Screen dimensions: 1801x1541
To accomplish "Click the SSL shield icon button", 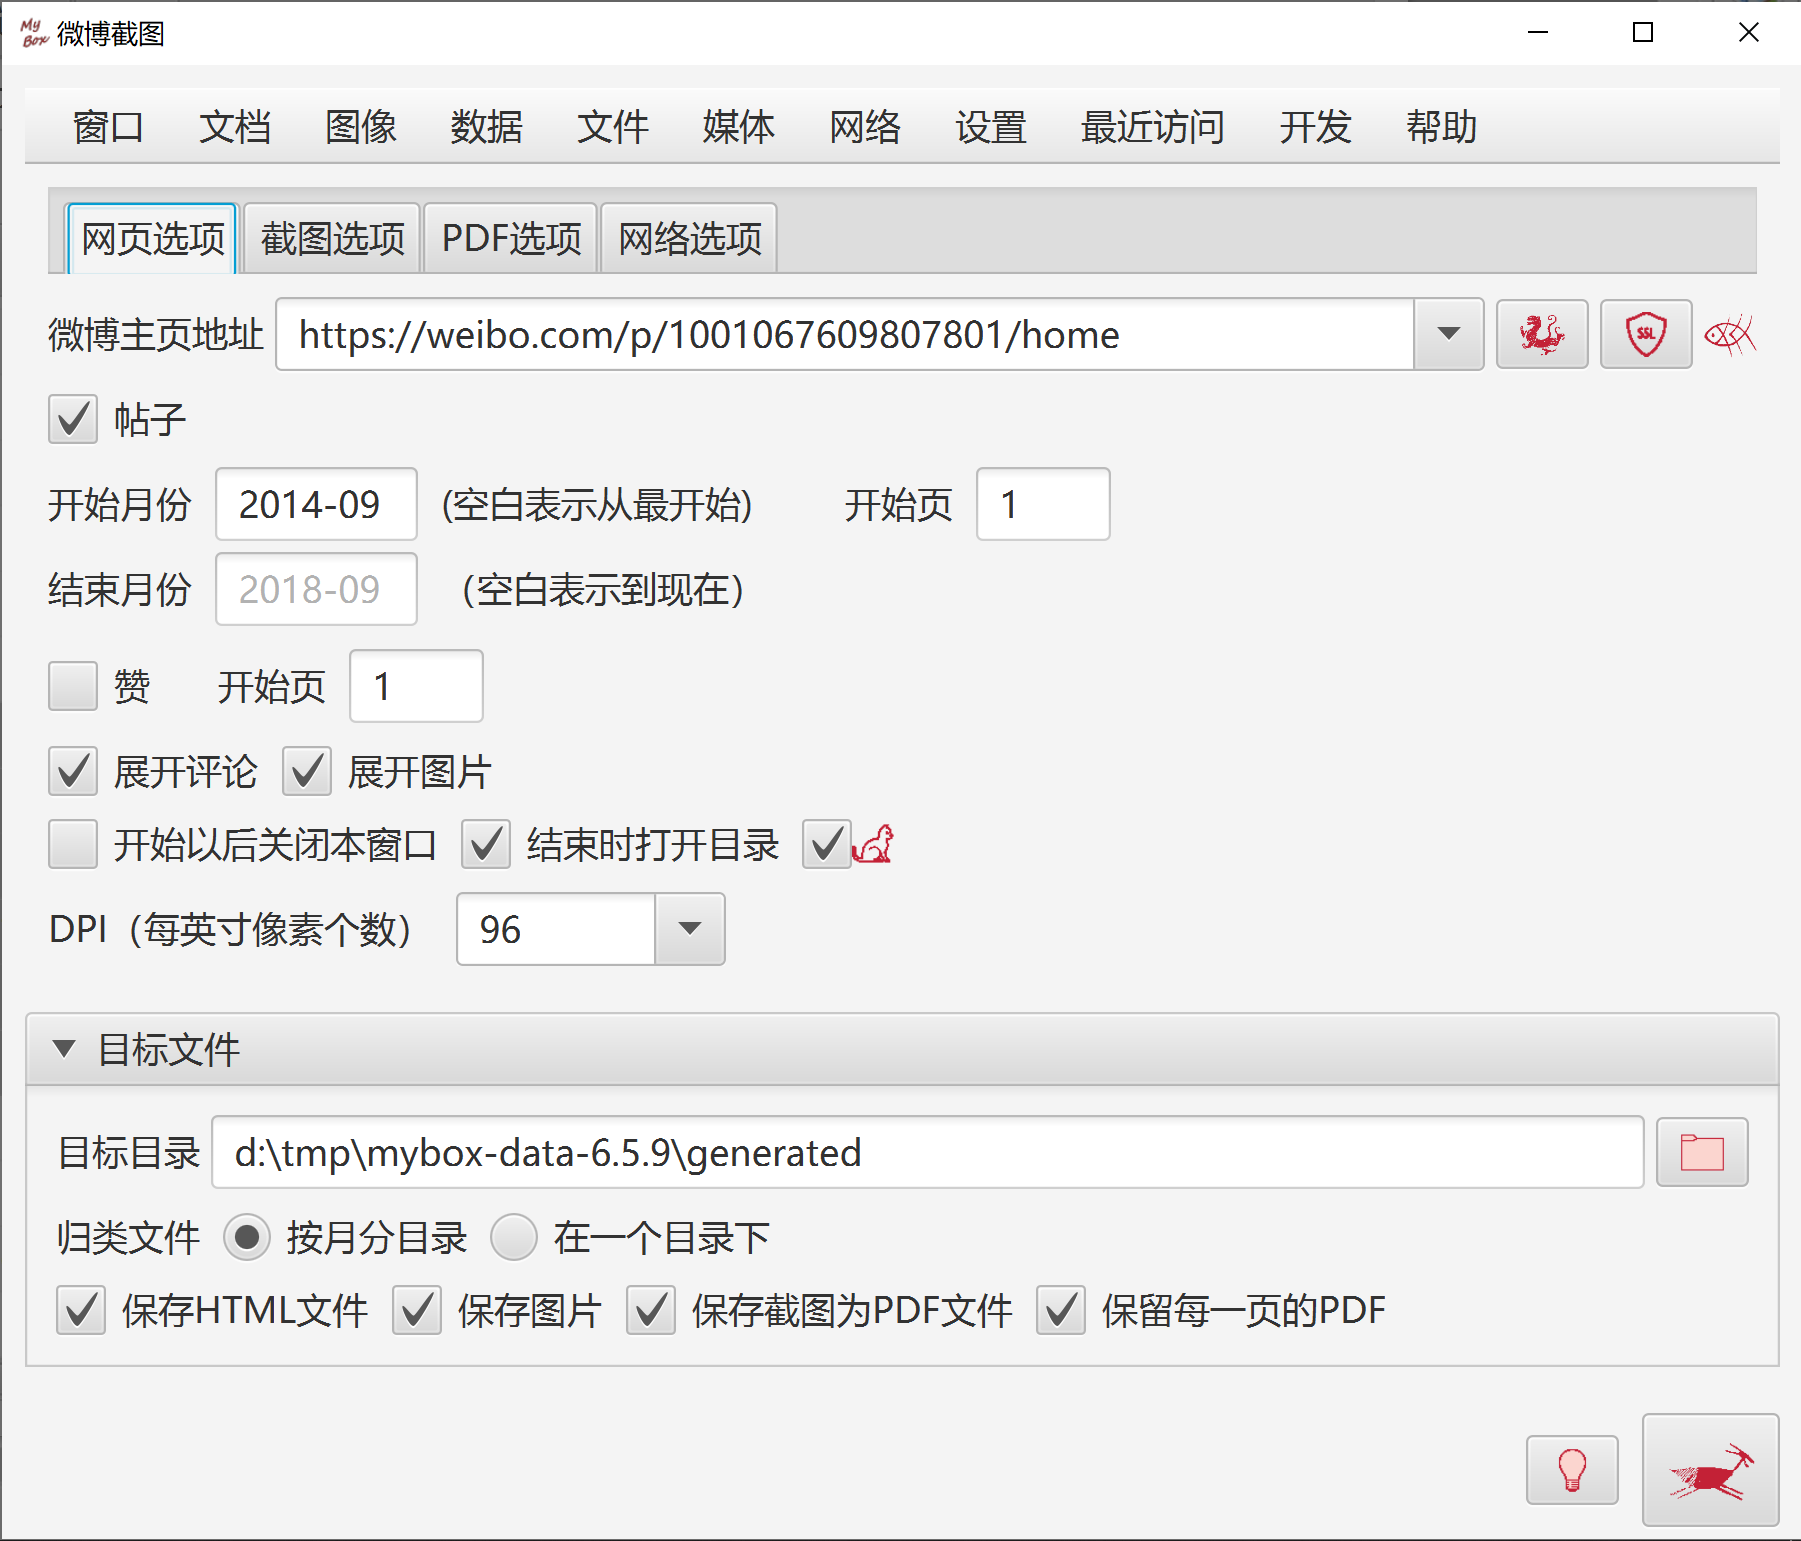I will [1645, 334].
